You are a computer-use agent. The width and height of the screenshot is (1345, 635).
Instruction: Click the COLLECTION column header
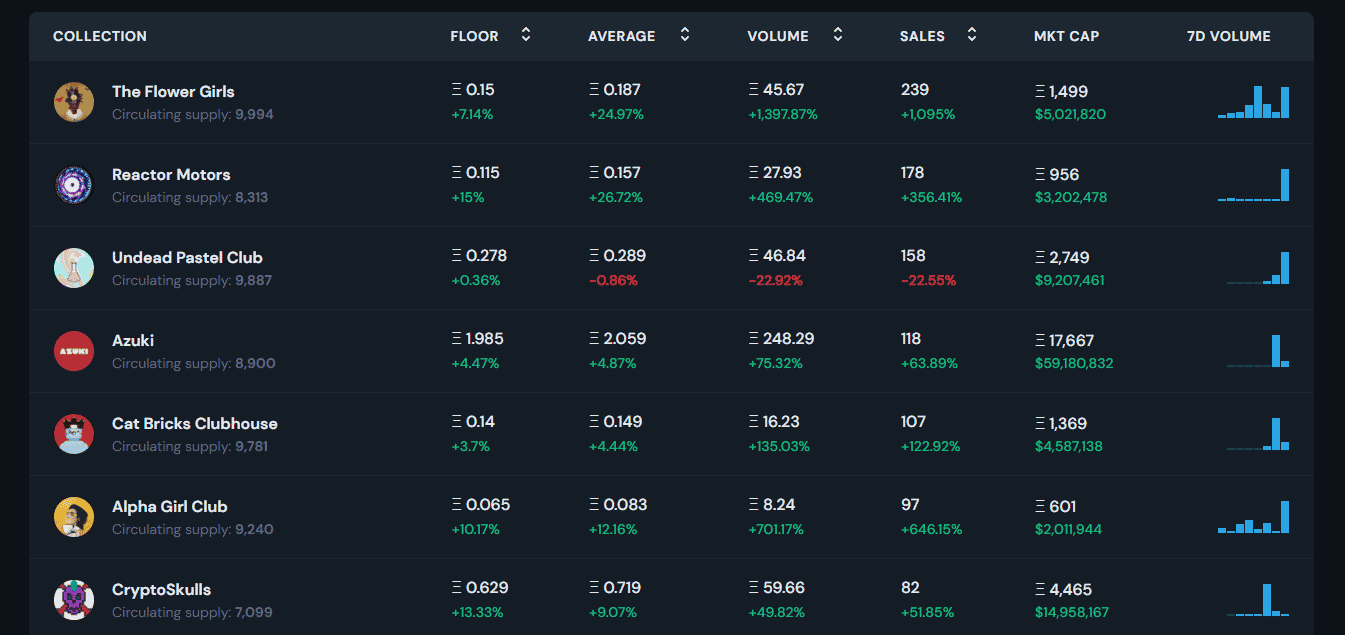pyautogui.click(x=100, y=36)
